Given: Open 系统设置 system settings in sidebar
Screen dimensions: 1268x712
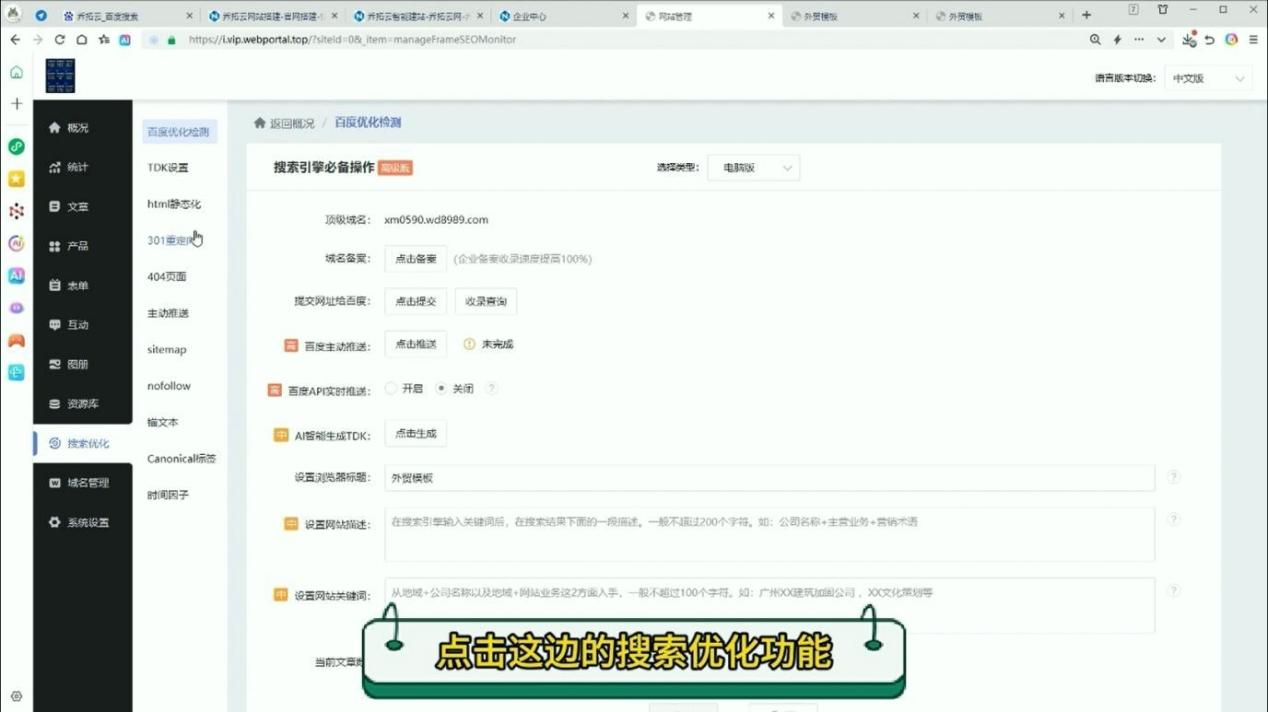Looking at the screenshot, I should [x=79, y=523].
